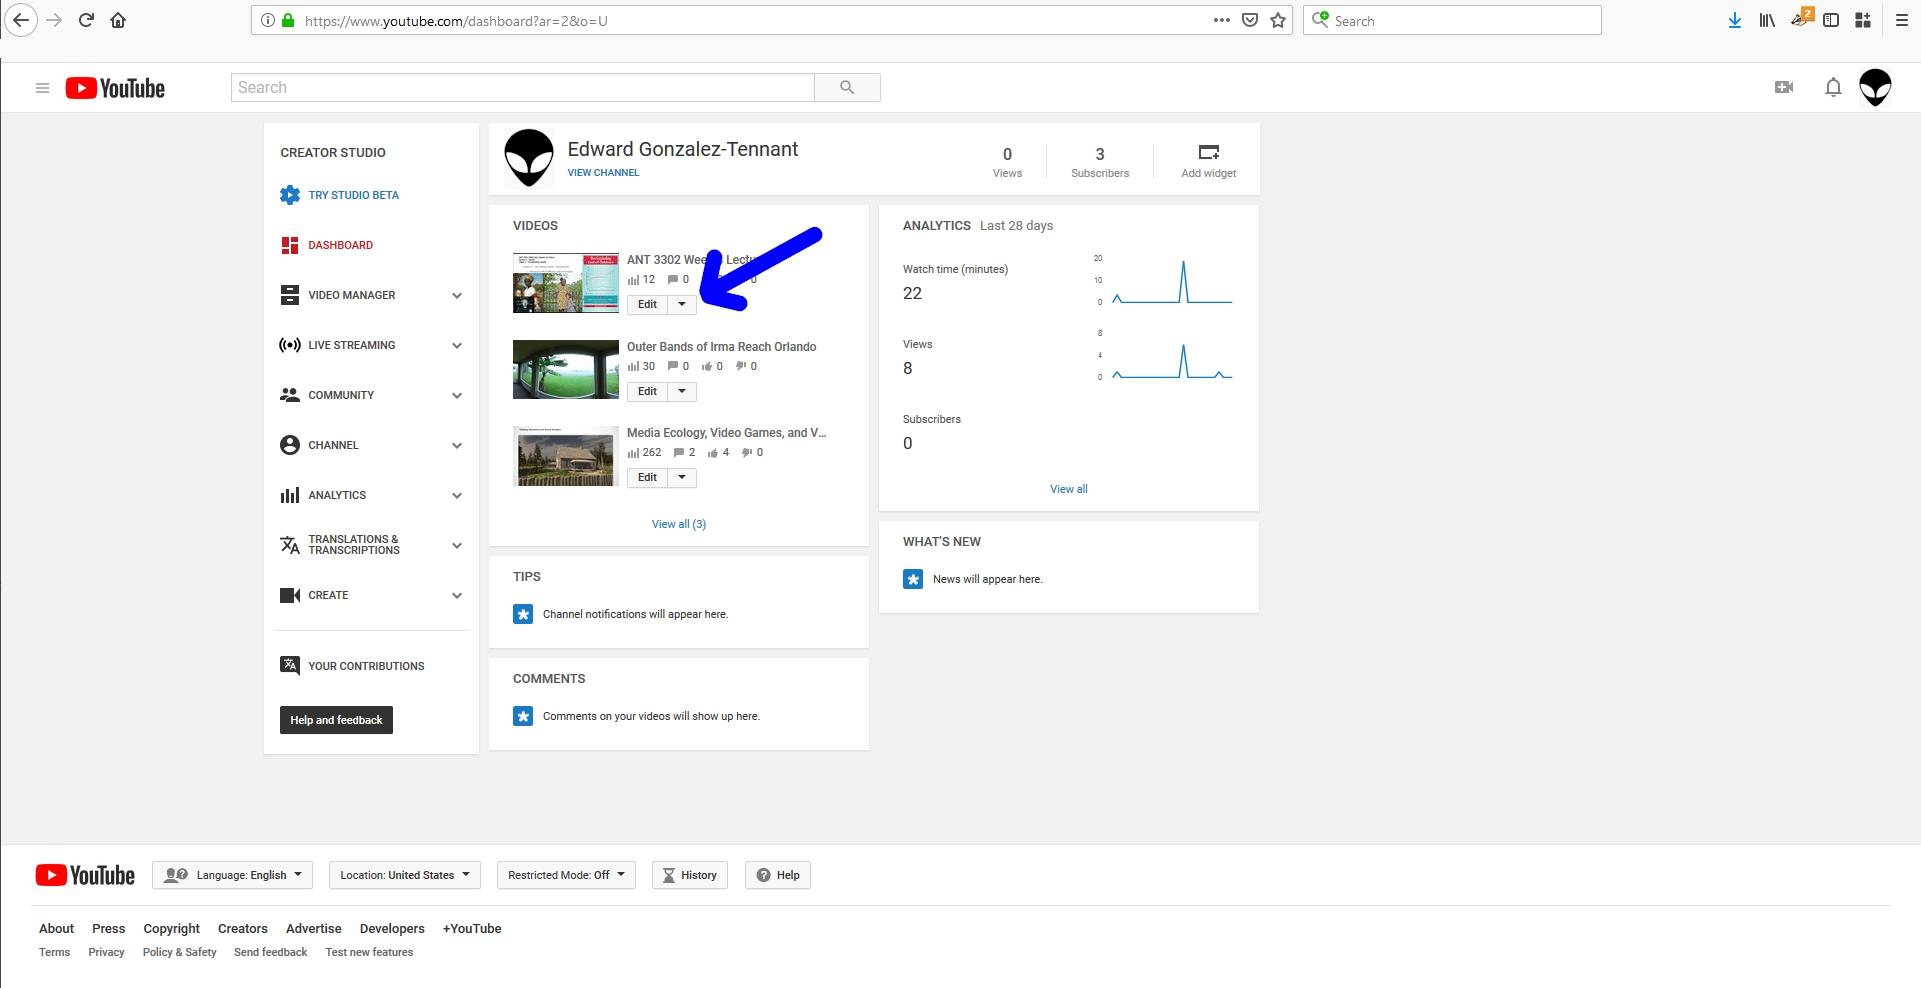Open the hamburger guide menu icon

42,88
